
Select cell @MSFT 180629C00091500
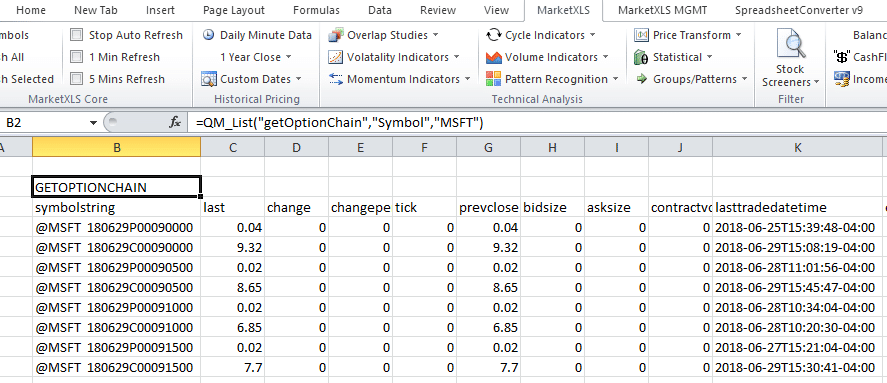point(117,367)
